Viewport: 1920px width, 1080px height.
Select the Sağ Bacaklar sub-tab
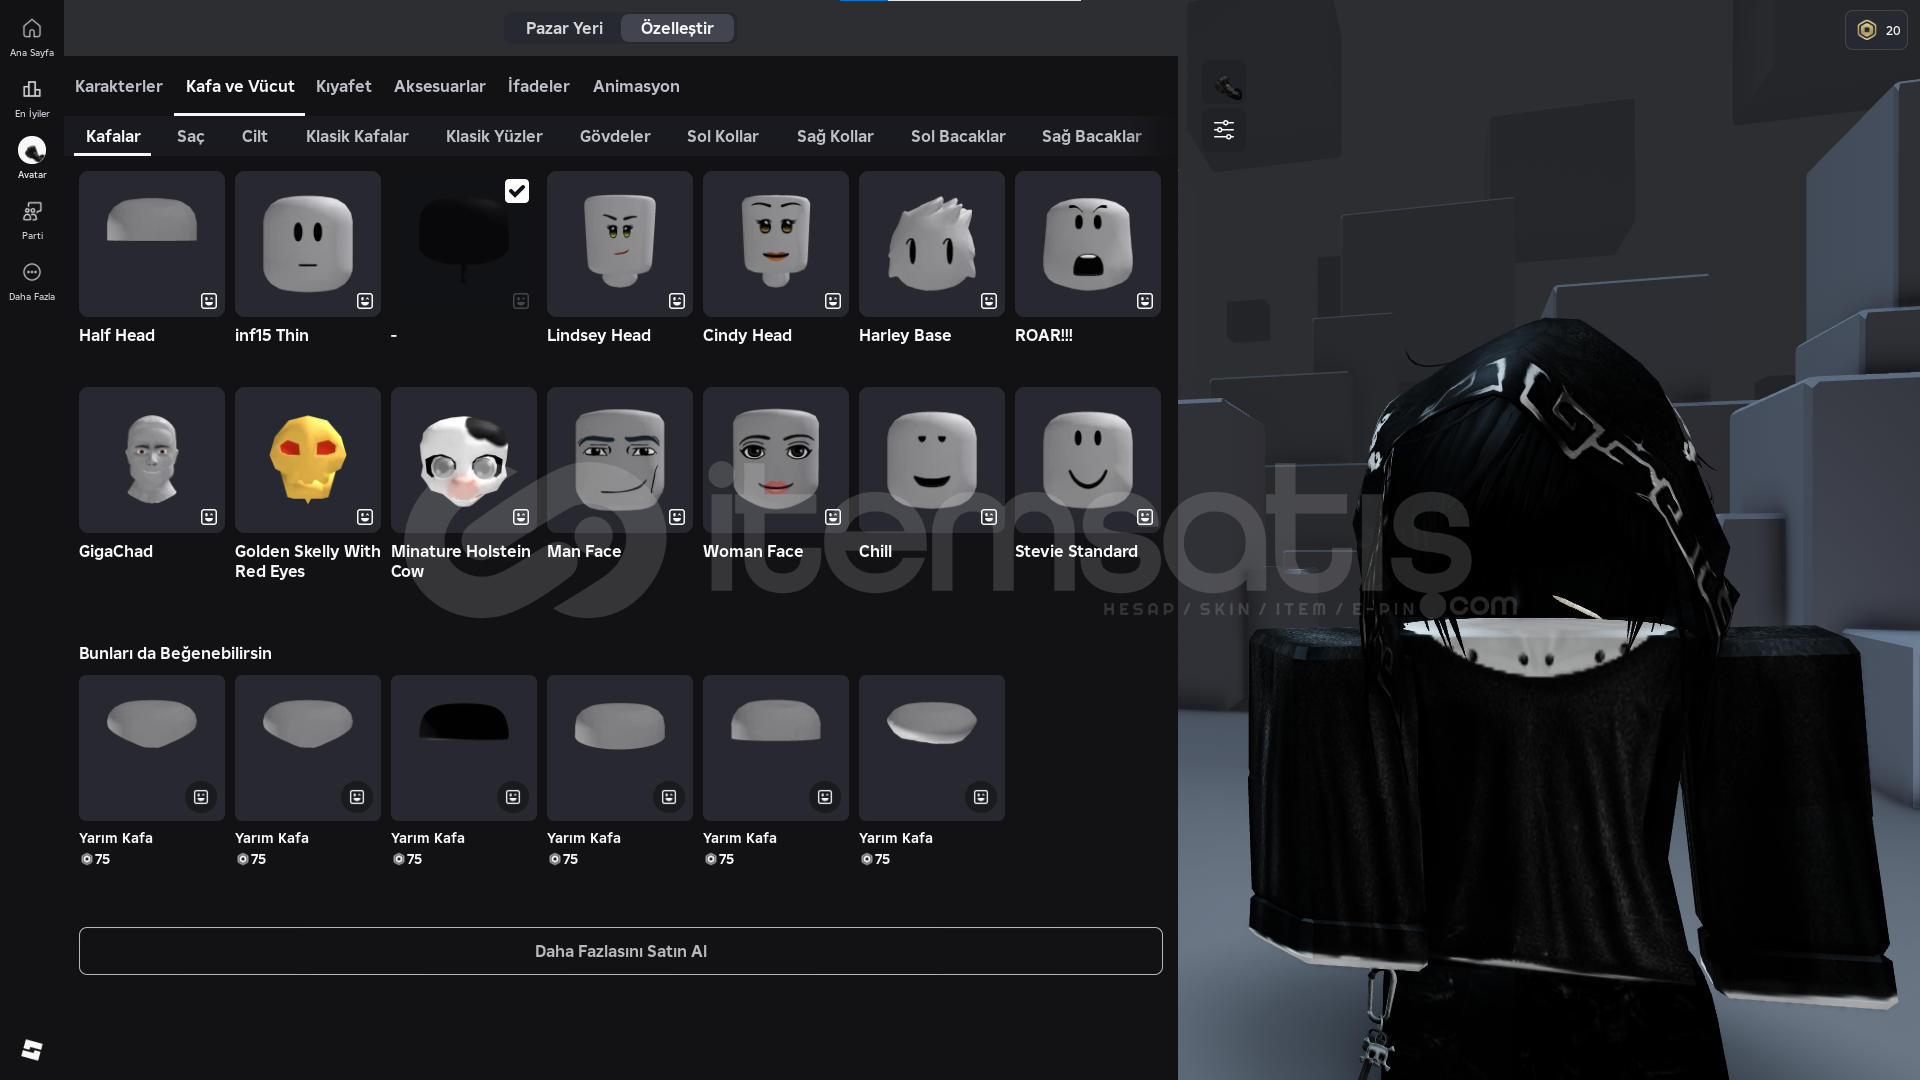1091,136
